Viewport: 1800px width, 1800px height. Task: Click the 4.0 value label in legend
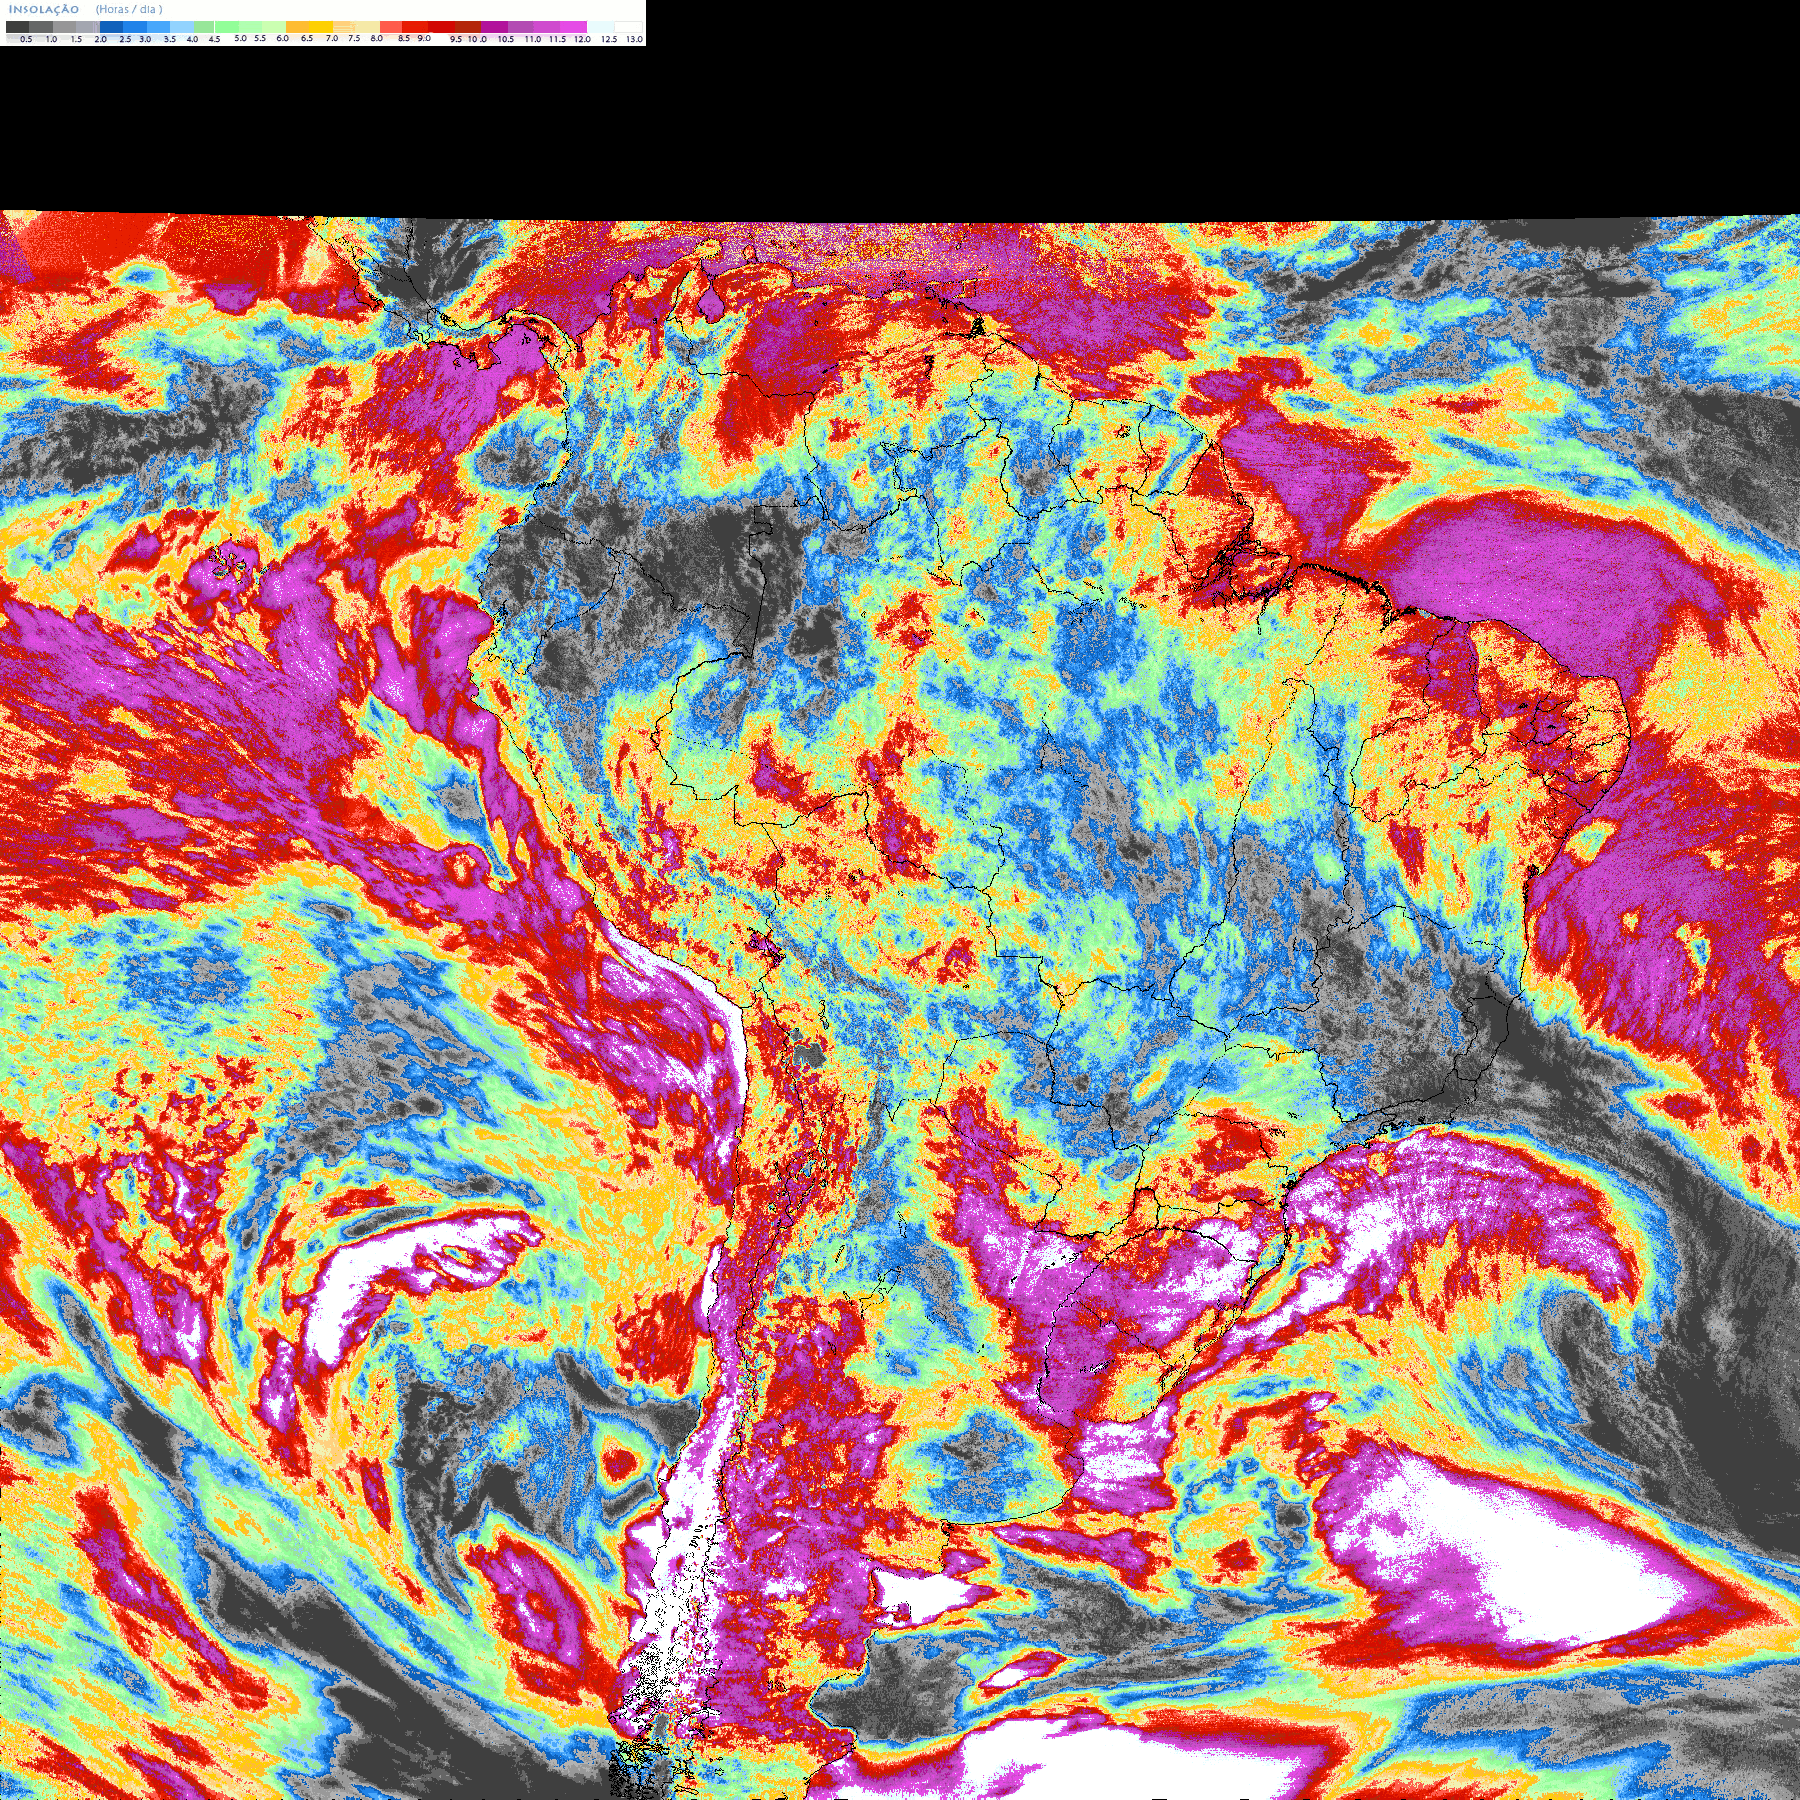click(x=192, y=39)
